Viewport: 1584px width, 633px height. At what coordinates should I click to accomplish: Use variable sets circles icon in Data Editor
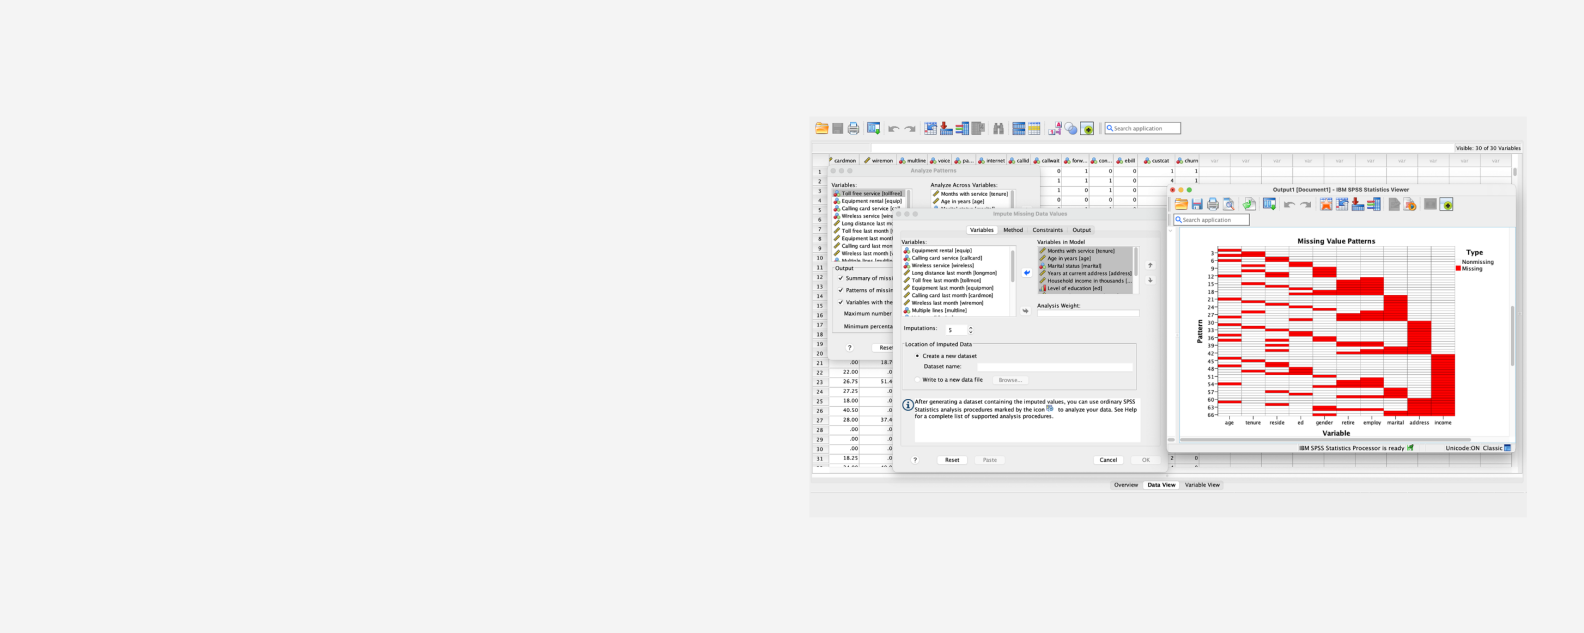1071,128
